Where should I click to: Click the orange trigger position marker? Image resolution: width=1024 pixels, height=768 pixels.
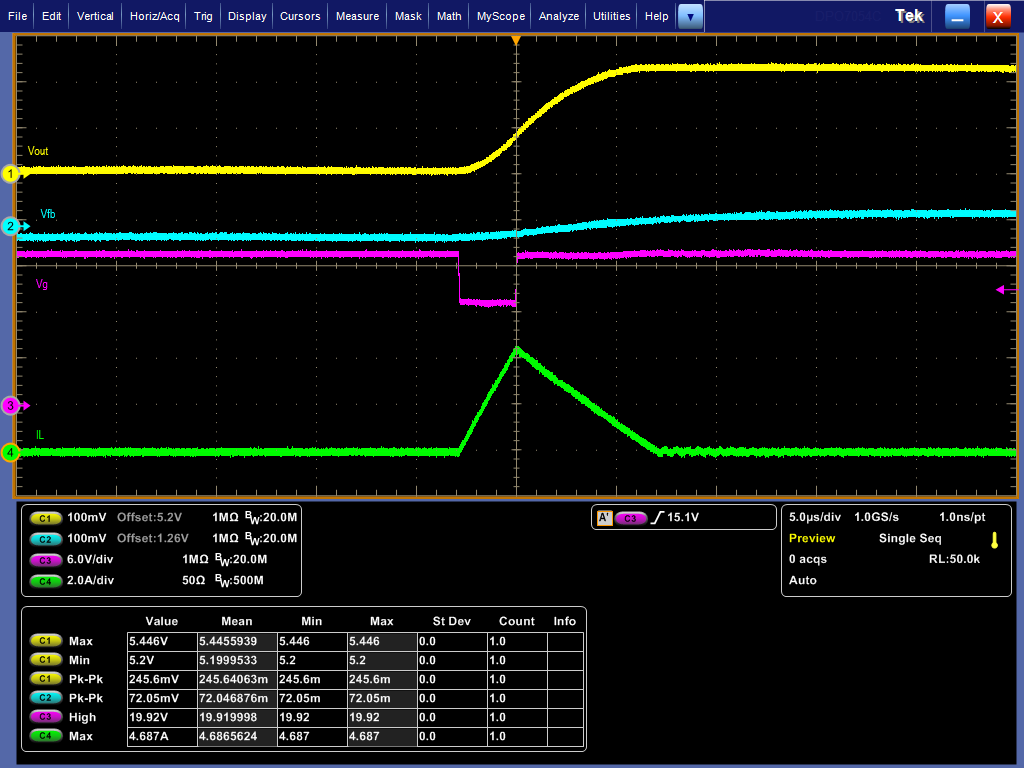[x=516, y=40]
